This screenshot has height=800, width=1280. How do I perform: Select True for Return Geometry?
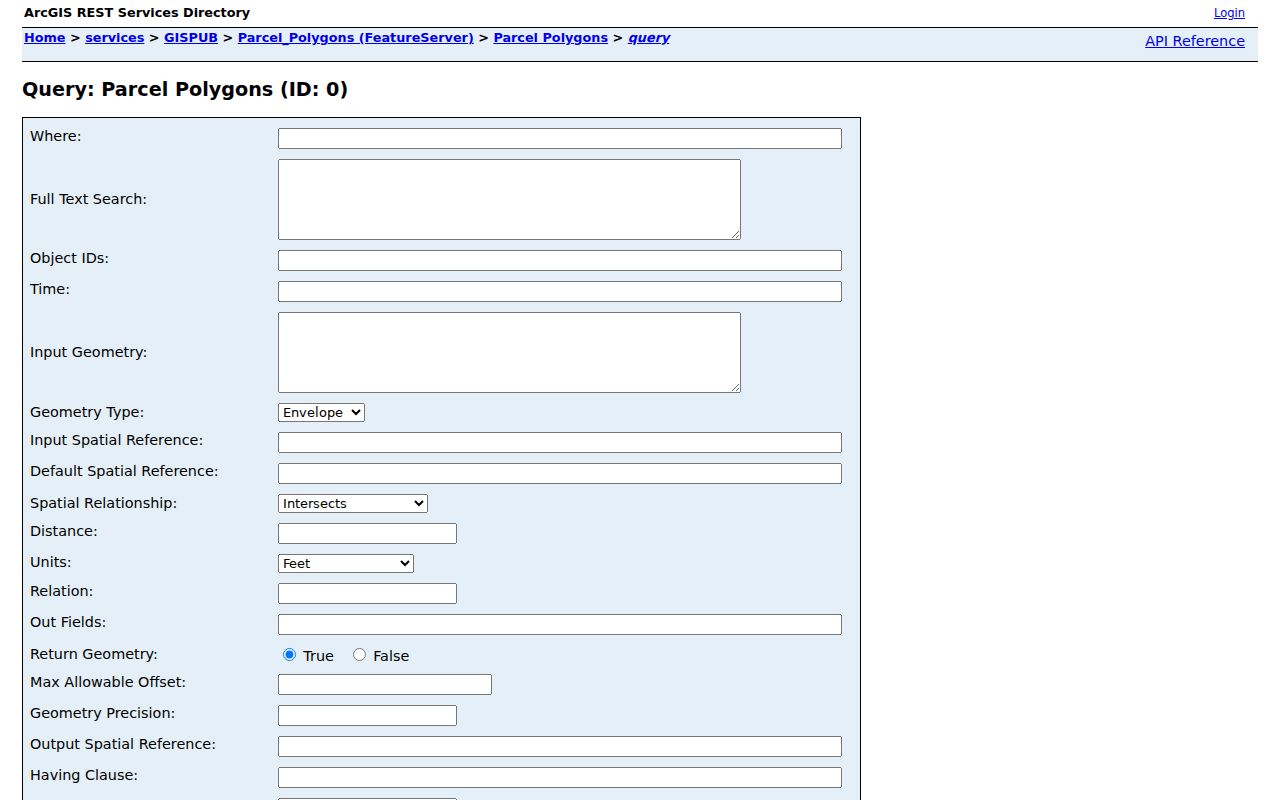point(290,655)
